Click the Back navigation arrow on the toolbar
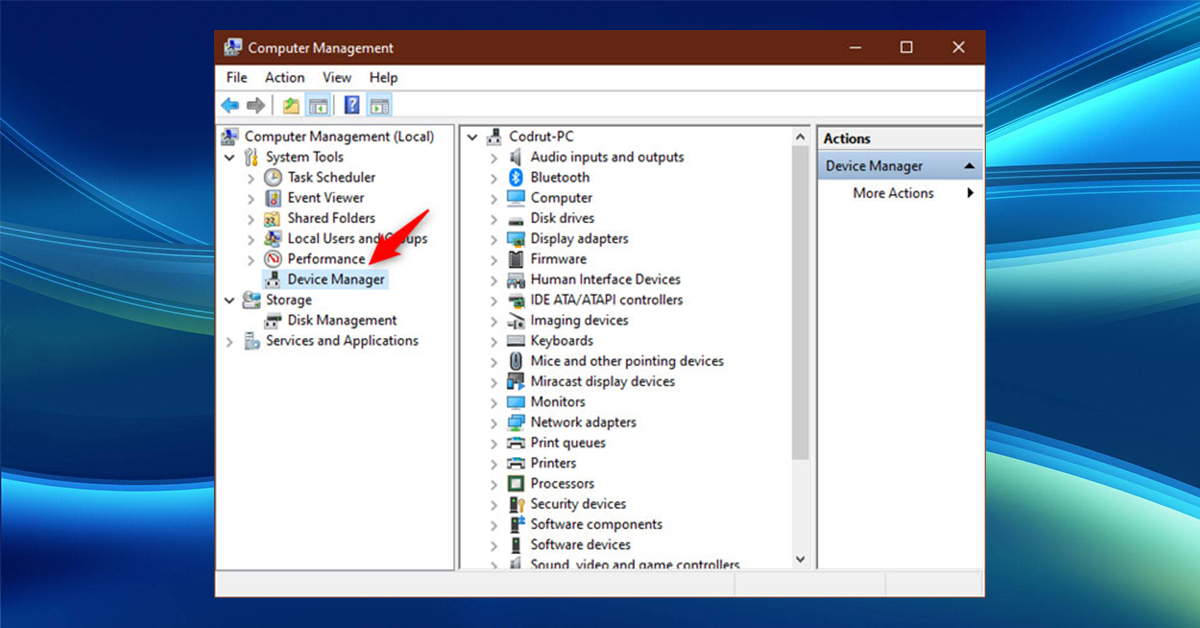This screenshot has height=628, width=1200. click(x=230, y=104)
